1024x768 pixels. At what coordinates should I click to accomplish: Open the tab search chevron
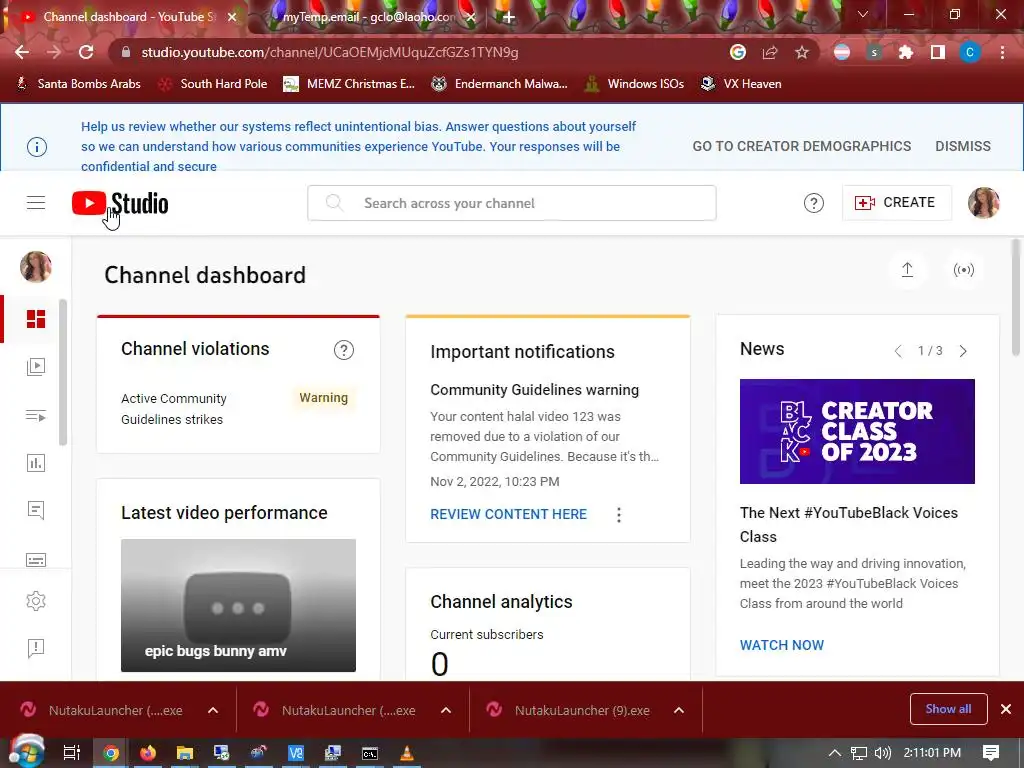[x=863, y=14]
